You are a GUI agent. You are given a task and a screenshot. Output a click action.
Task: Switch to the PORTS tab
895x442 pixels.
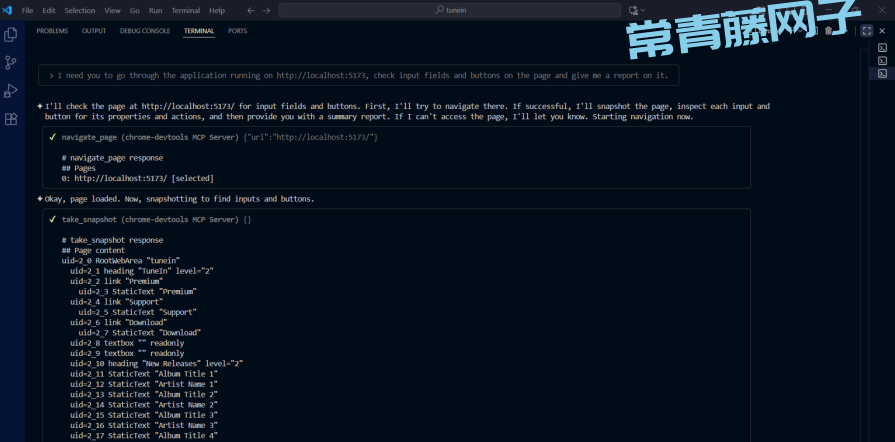pyautogui.click(x=237, y=31)
